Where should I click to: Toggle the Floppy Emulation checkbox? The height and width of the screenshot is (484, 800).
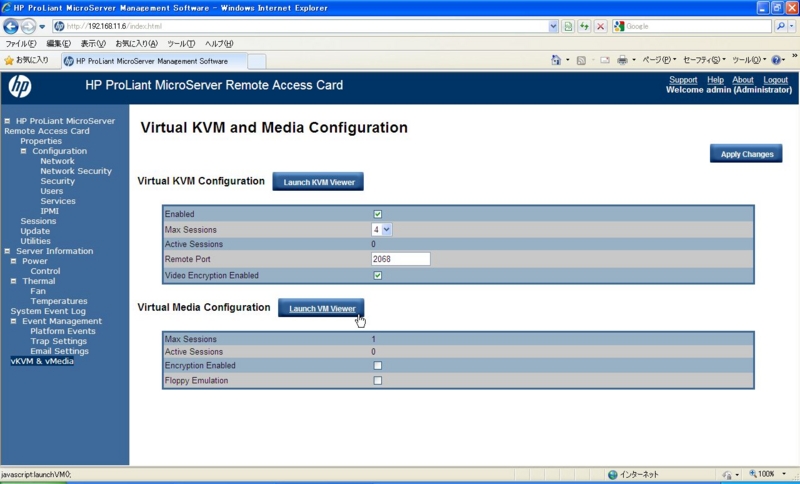pyautogui.click(x=378, y=380)
